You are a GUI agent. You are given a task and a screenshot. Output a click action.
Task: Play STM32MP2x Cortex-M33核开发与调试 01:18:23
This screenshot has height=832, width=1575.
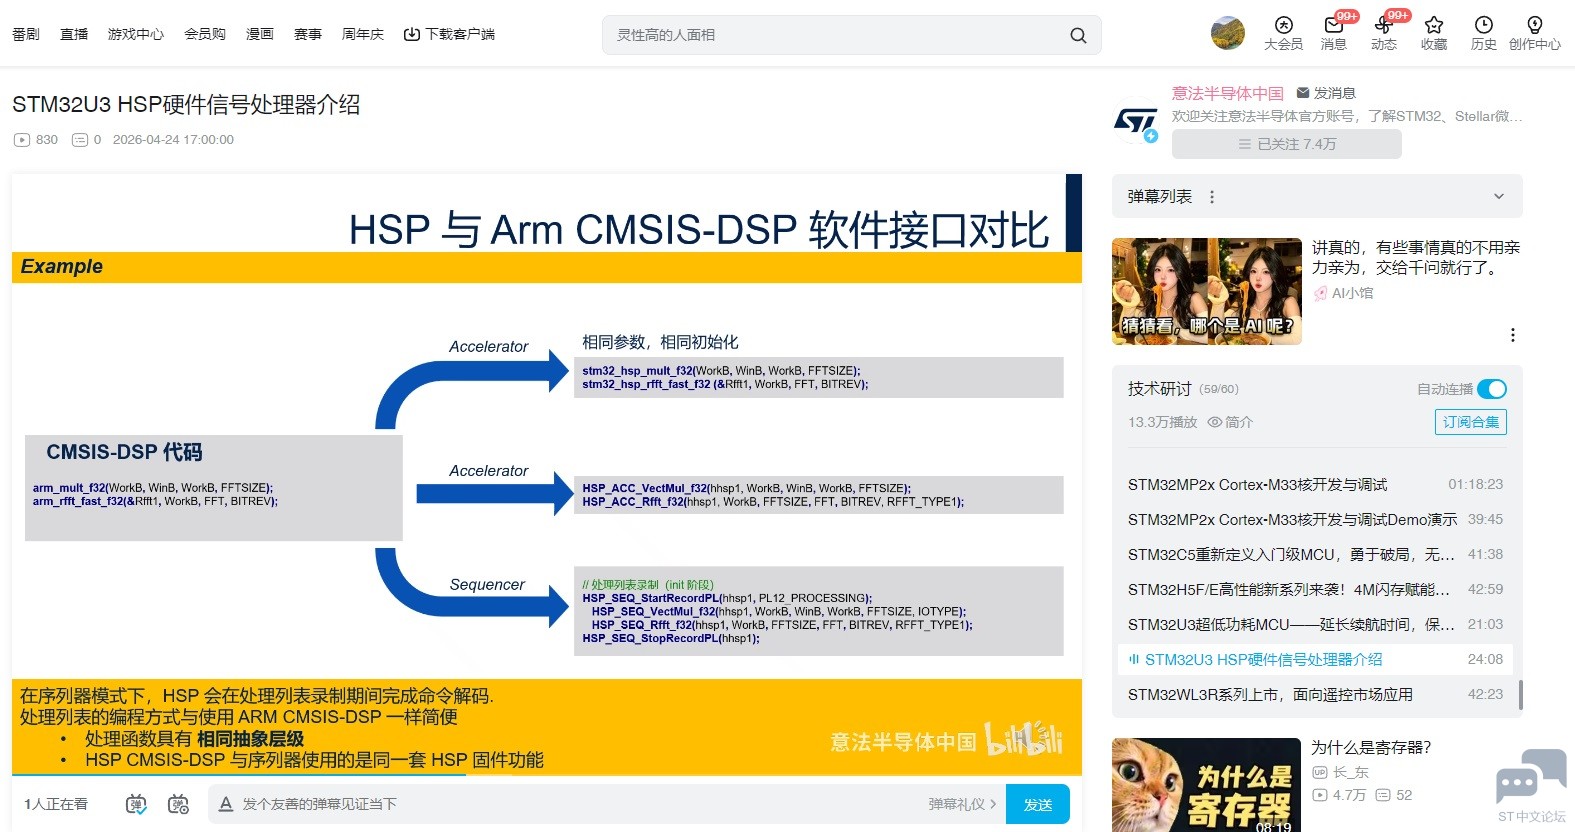(1315, 484)
